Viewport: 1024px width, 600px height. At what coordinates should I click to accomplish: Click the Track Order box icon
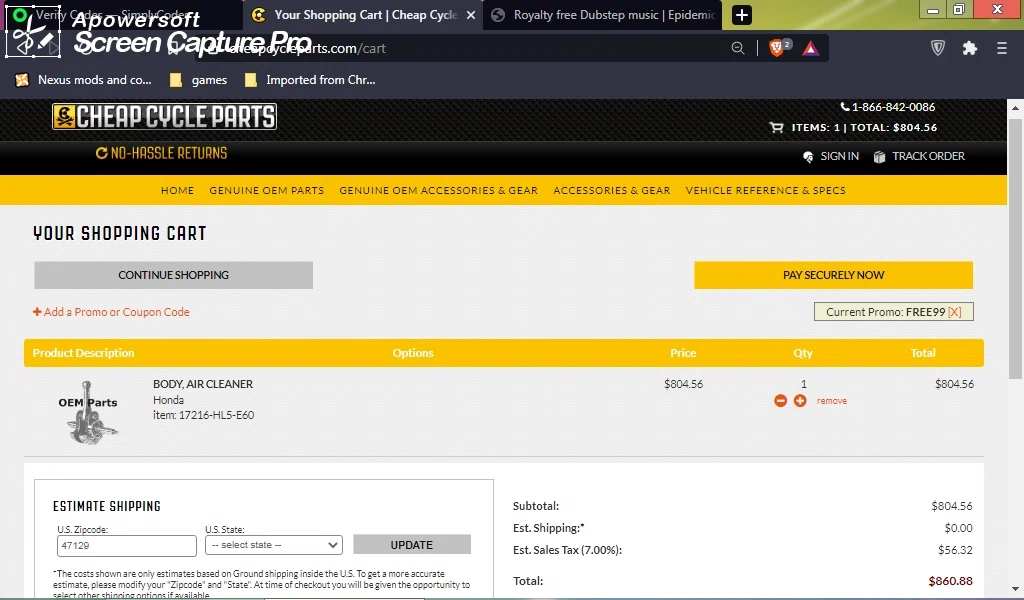(x=880, y=157)
